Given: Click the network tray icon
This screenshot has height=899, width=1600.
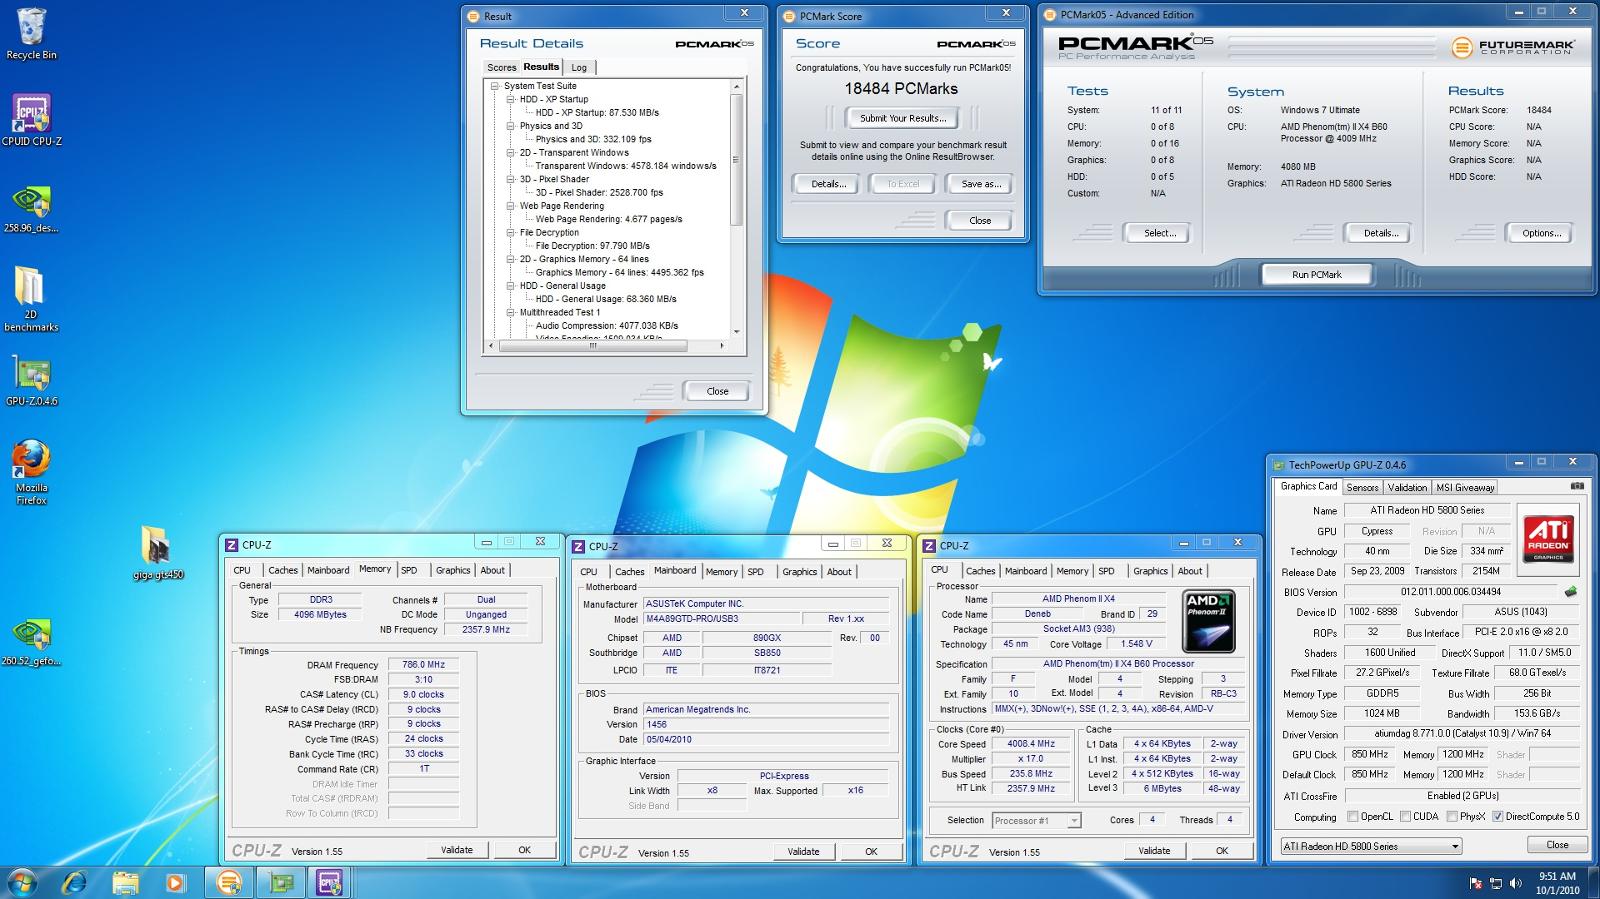Looking at the screenshot, I should [x=1496, y=883].
